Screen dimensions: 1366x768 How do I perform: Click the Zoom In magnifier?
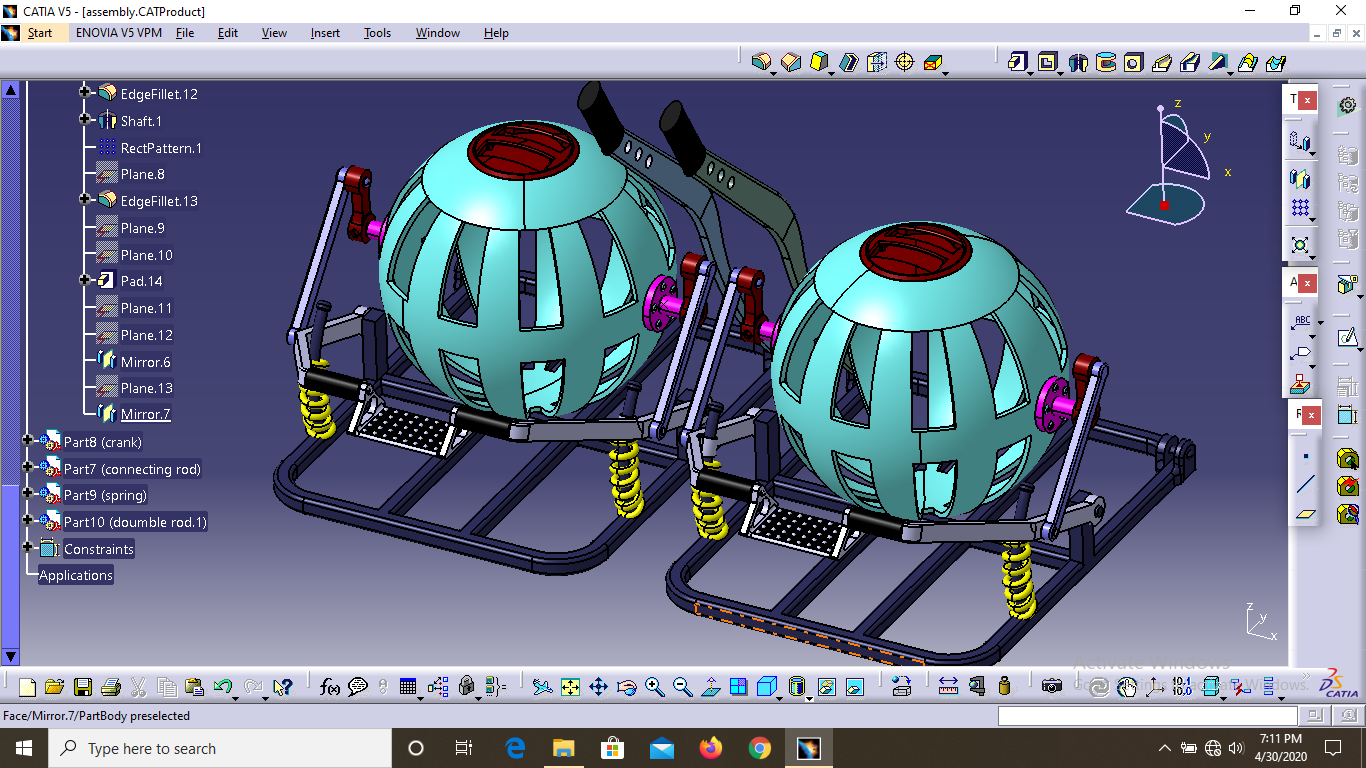pyautogui.click(x=655, y=687)
